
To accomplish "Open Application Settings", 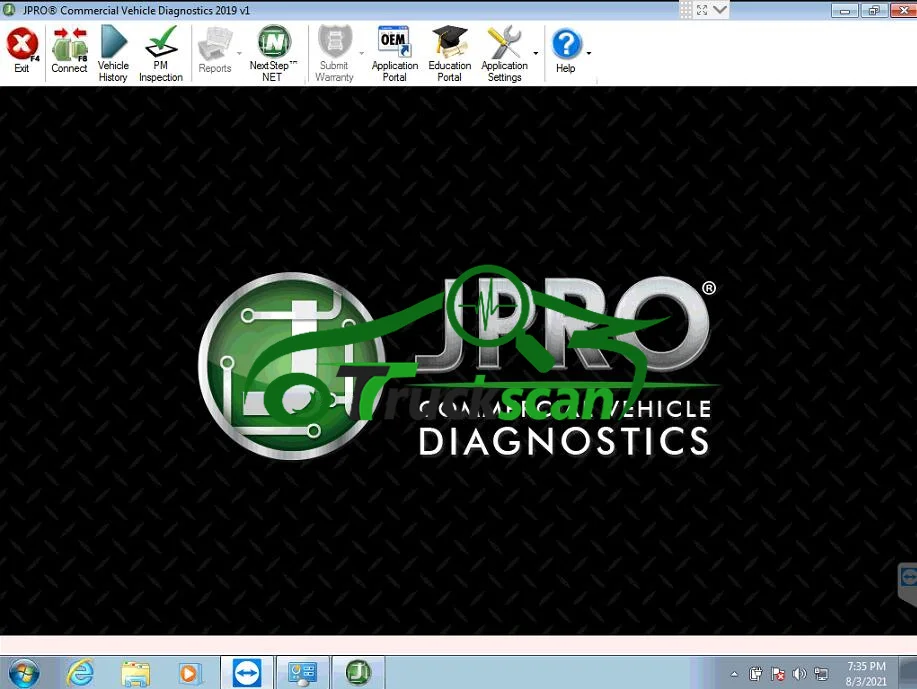I will click(x=504, y=53).
